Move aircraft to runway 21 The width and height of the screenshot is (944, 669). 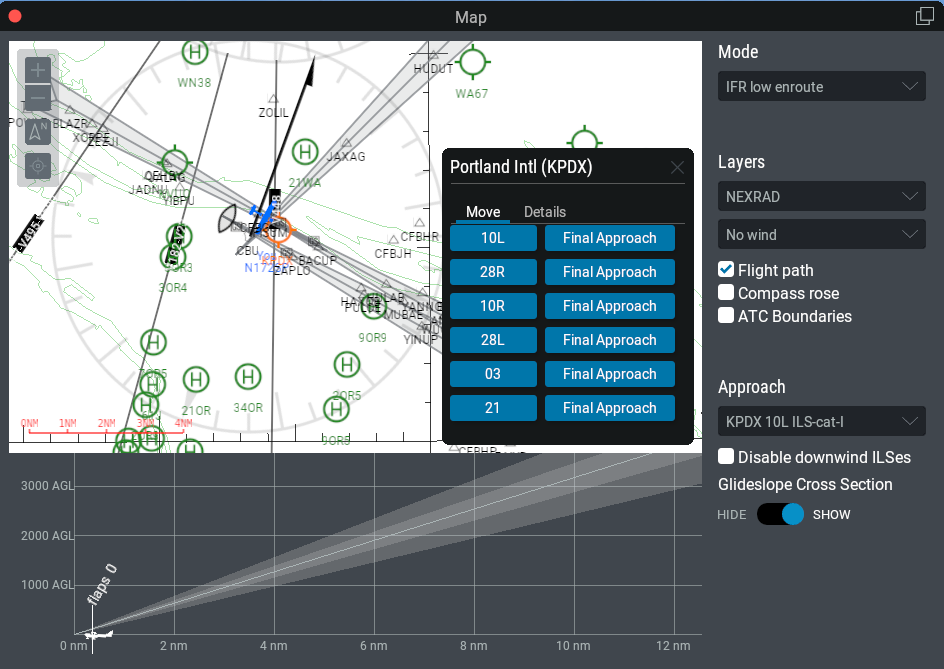coord(493,408)
